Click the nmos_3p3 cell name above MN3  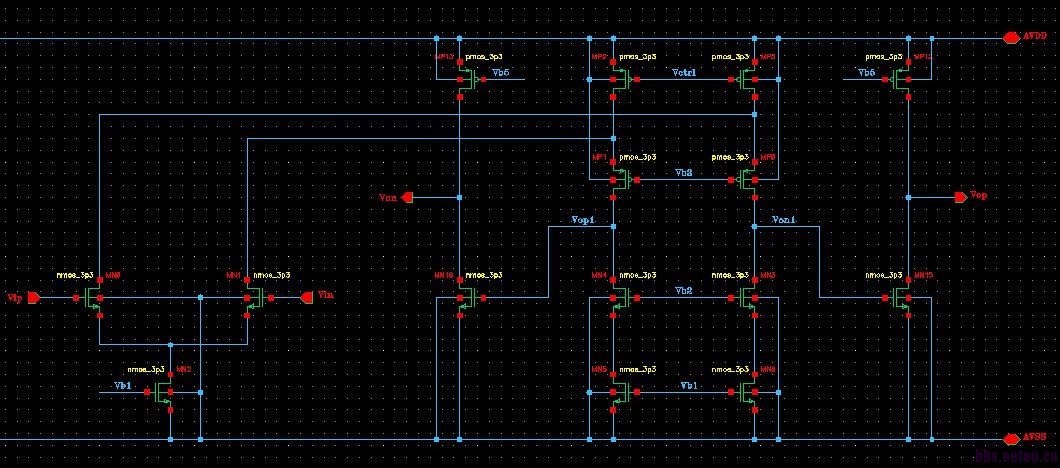point(731,275)
